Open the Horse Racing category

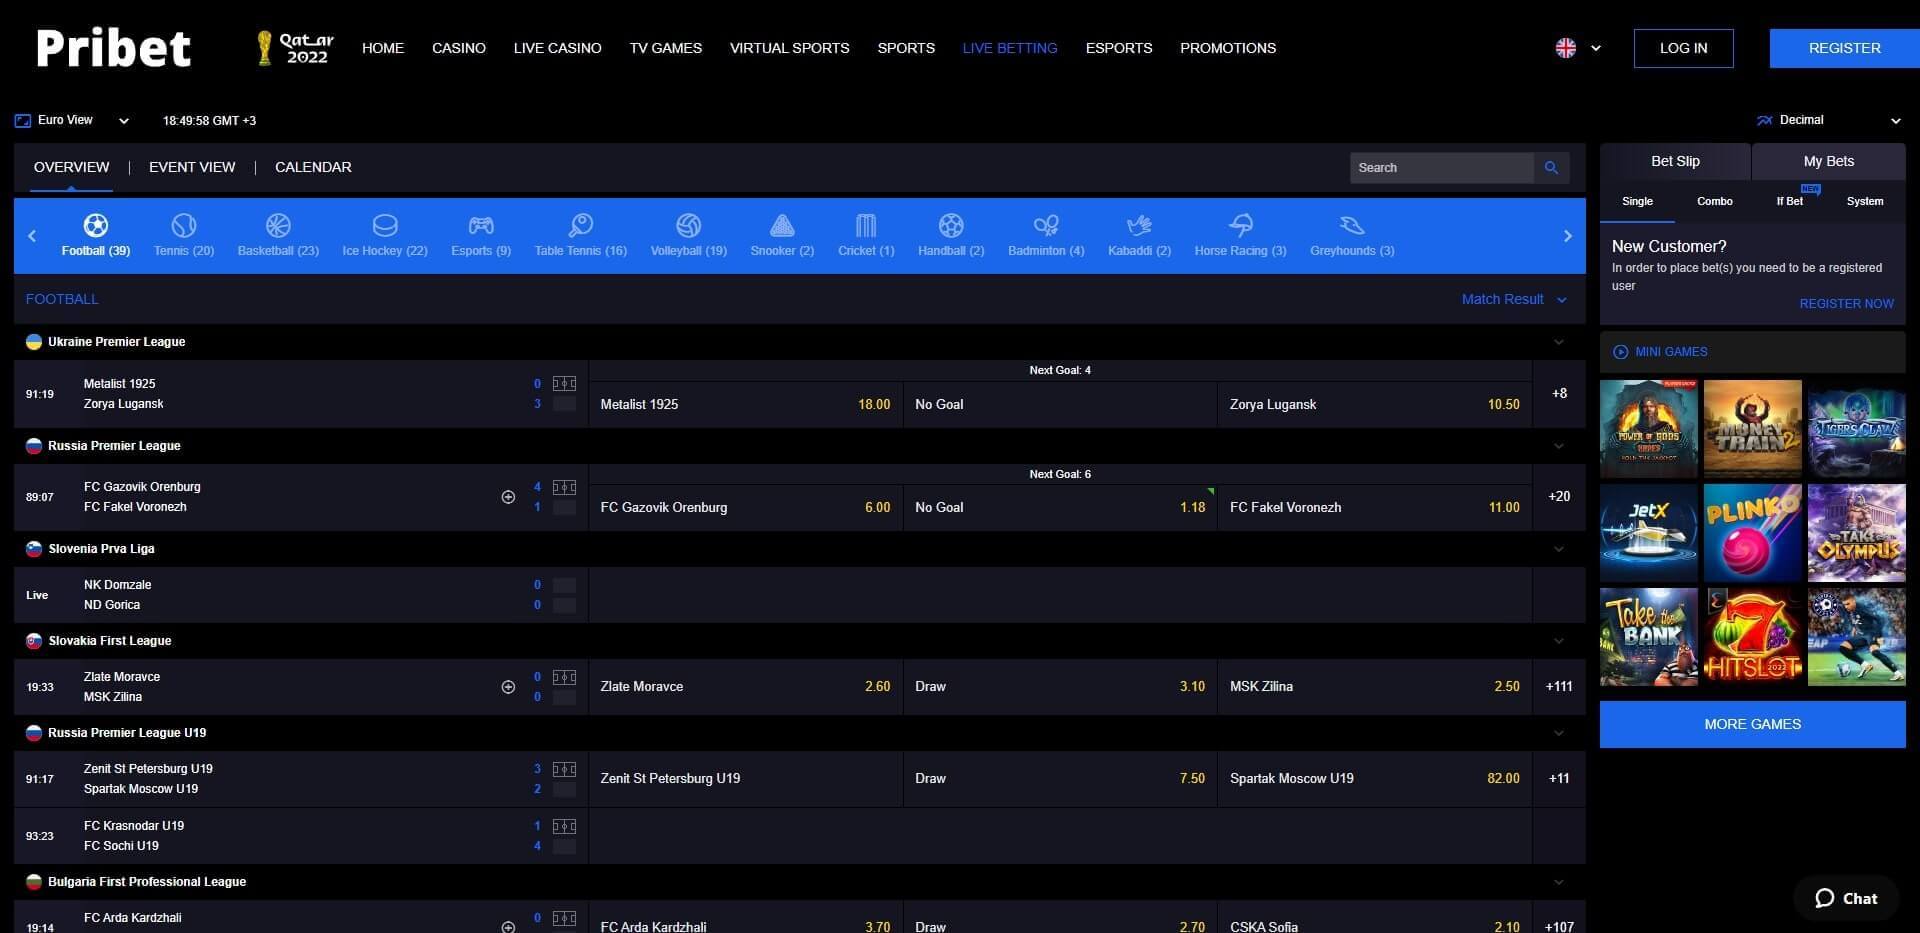(x=1240, y=234)
